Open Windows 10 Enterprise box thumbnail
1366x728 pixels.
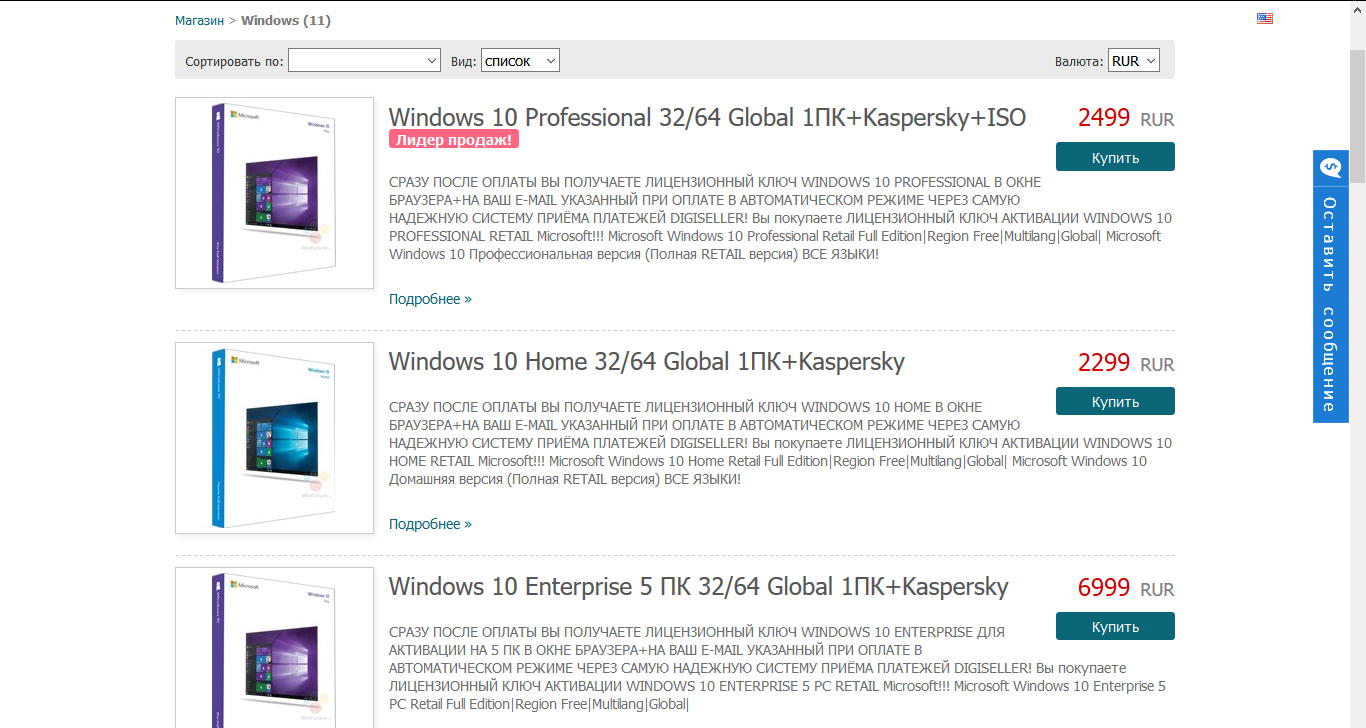pyautogui.click(x=274, y=648)
